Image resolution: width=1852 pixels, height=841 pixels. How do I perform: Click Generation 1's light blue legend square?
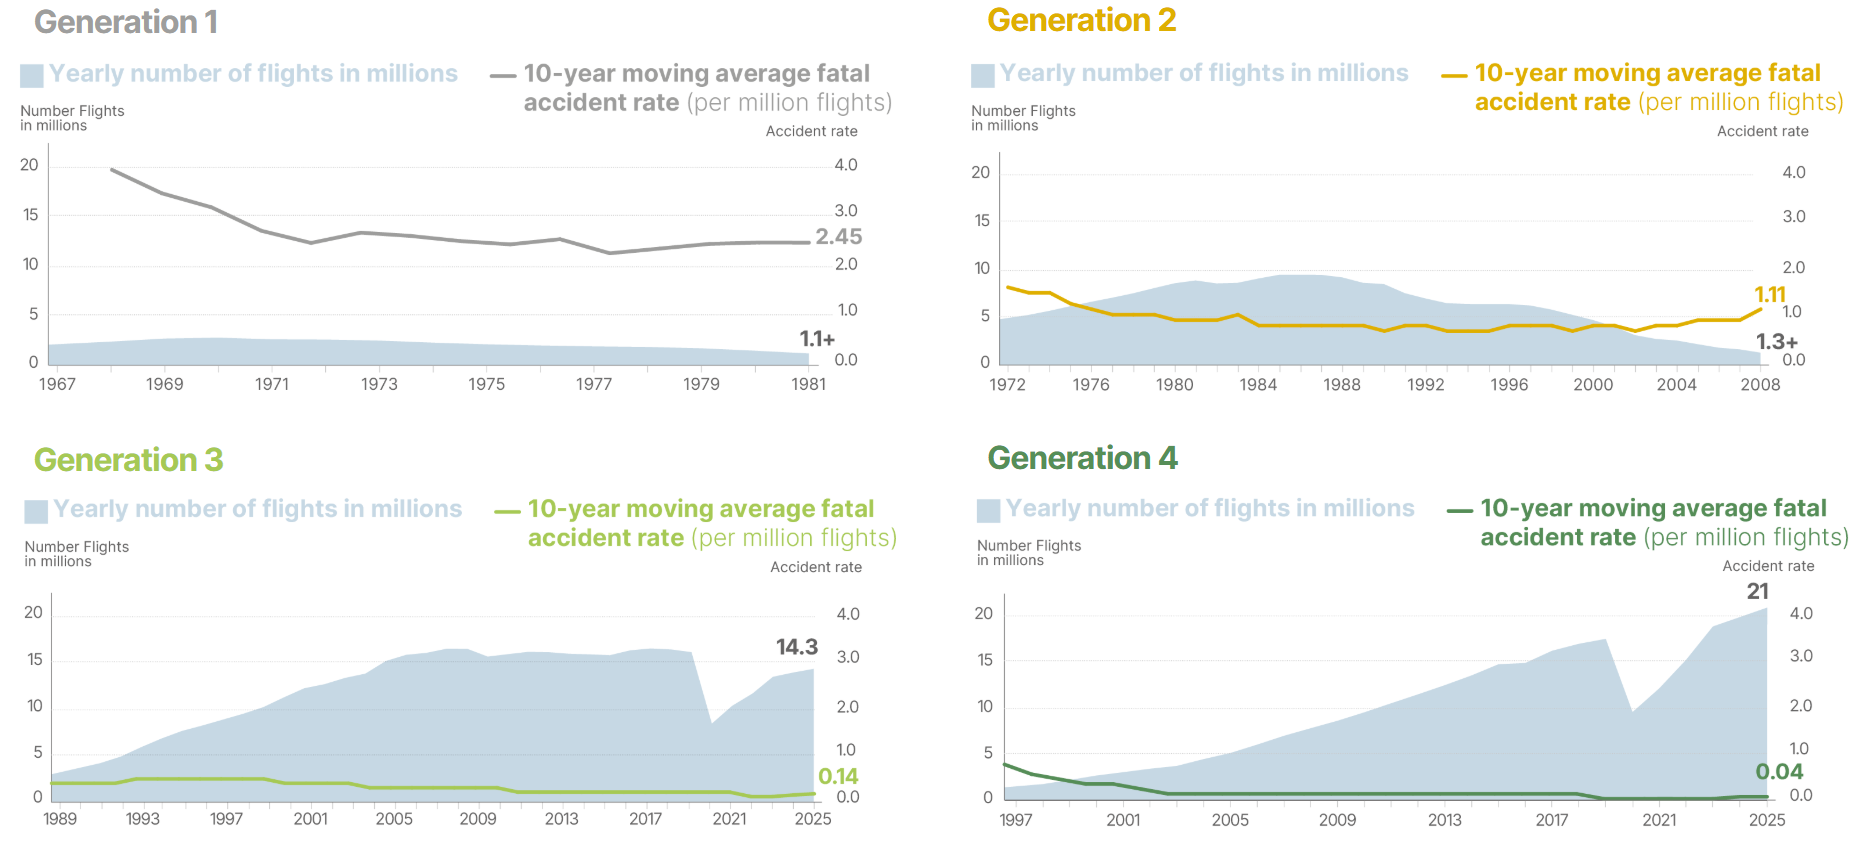32,75
